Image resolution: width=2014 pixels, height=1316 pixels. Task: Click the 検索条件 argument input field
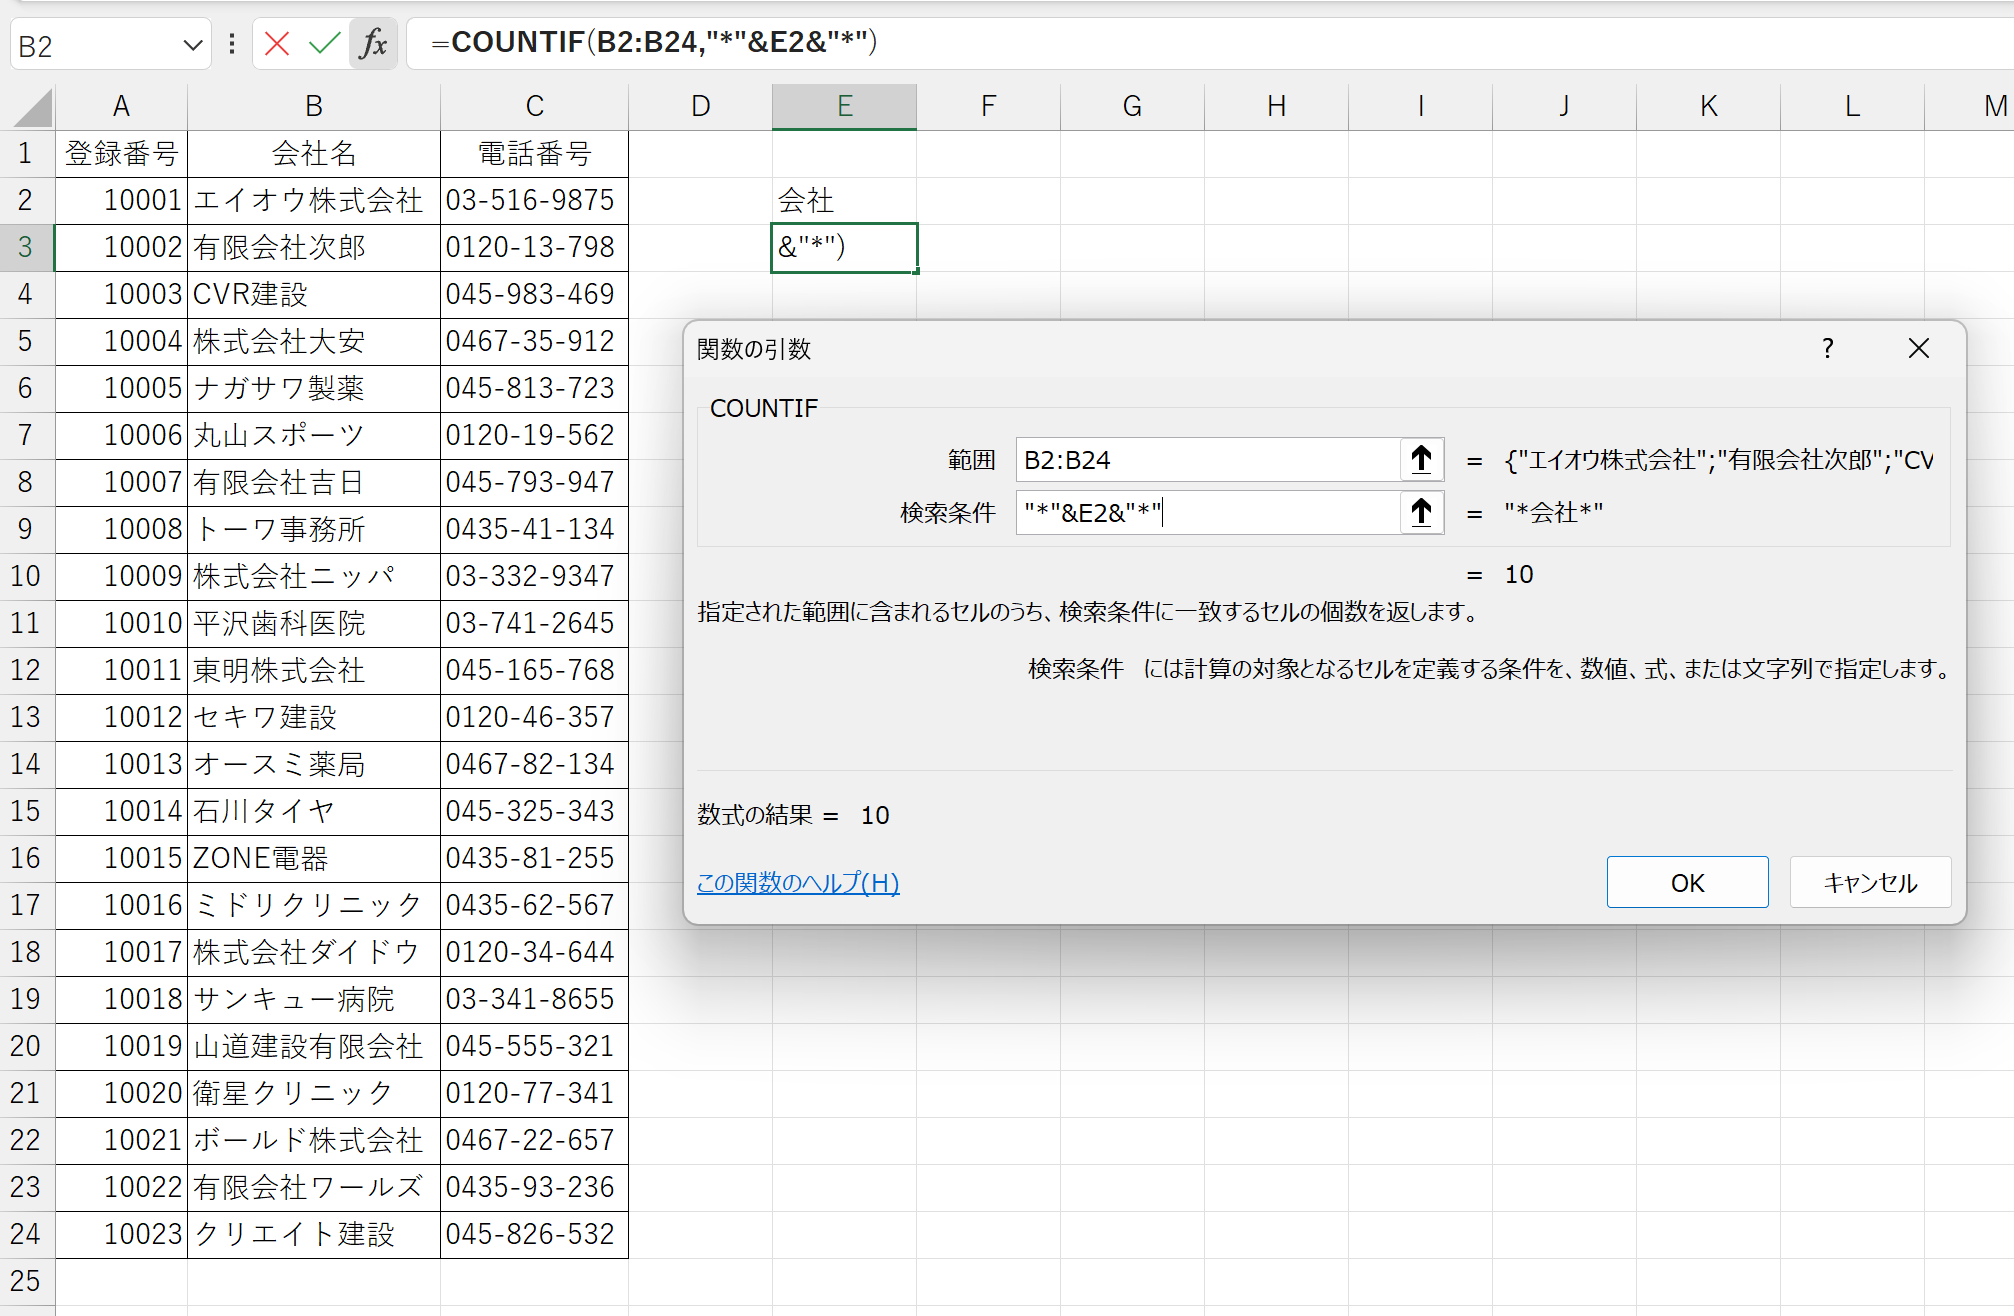1208,513
